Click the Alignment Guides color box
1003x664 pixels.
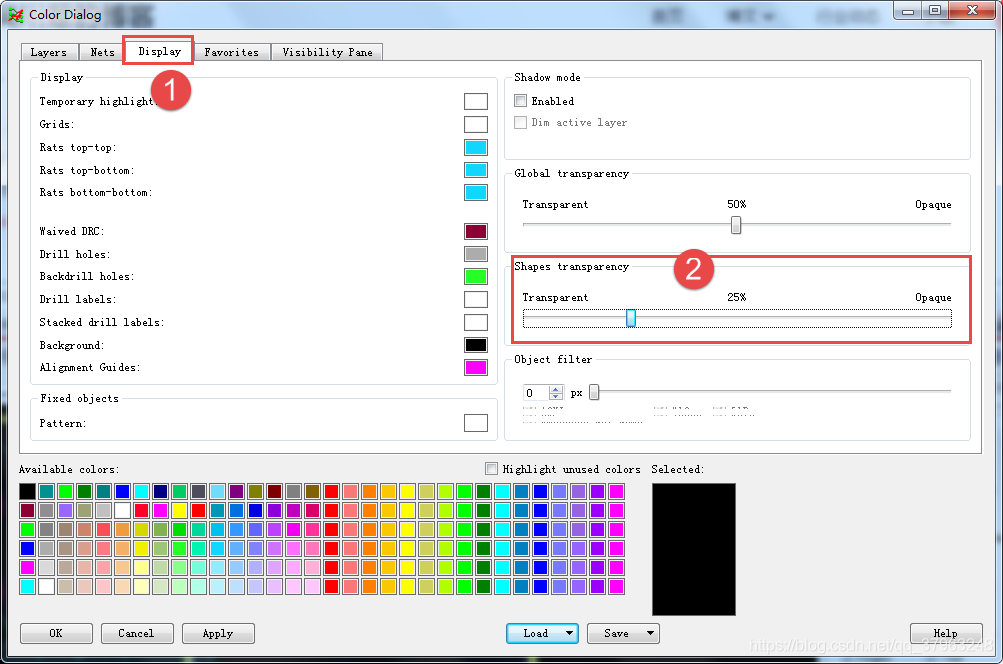pos(475,367)
